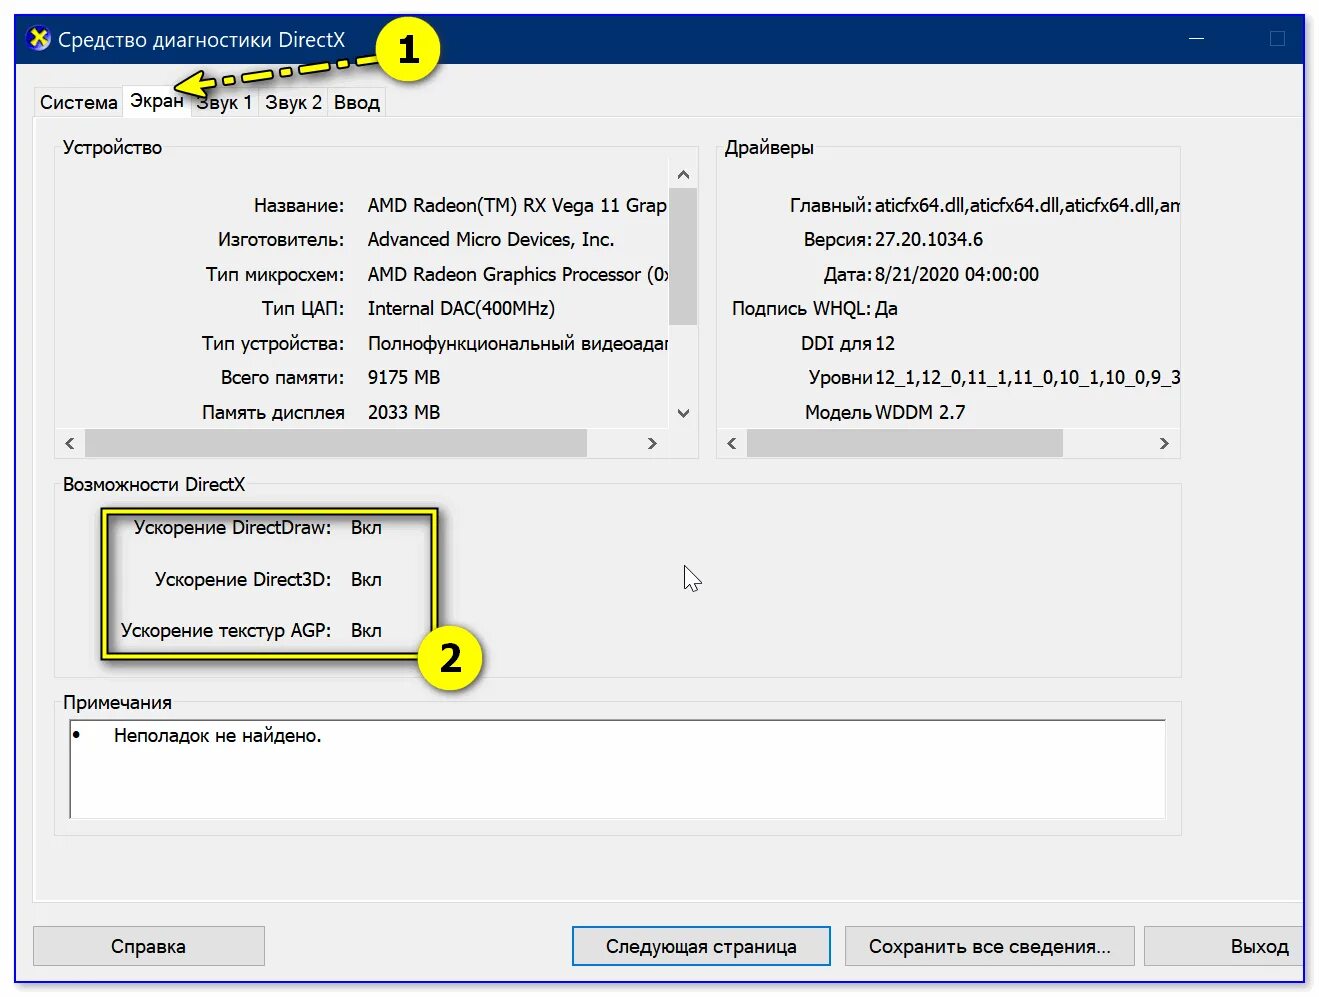This screenshot has width=1319, height=997.
Task: Click the Устройство horizontal scrollbar thumb
Action: point(336,443)
